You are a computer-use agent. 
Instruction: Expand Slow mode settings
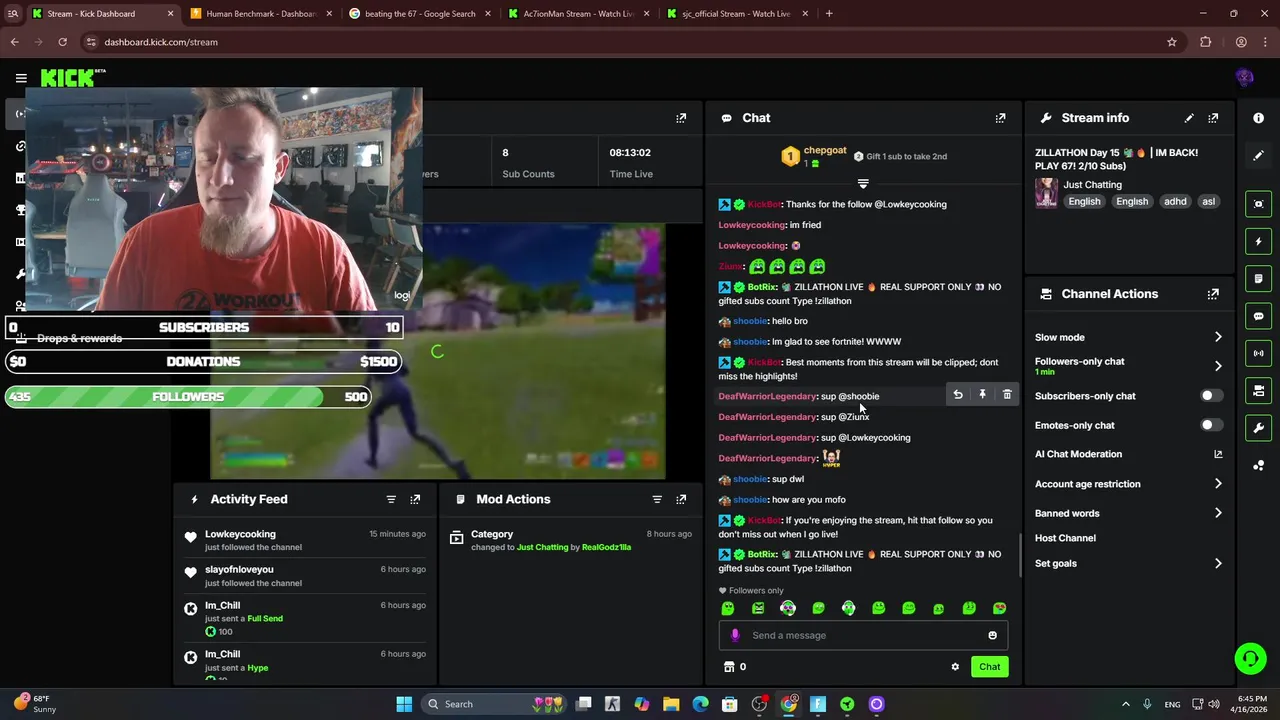click(x=1218, y=337)
